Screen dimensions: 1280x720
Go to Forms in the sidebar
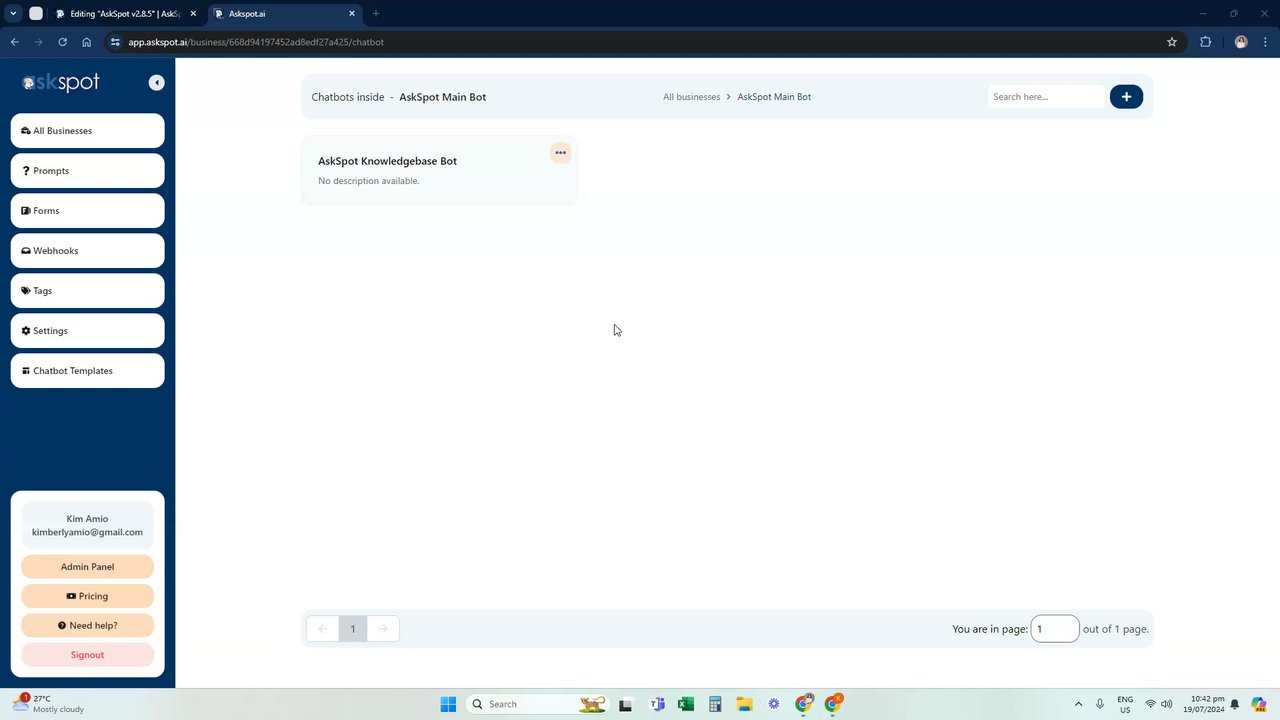coord(87,211)
